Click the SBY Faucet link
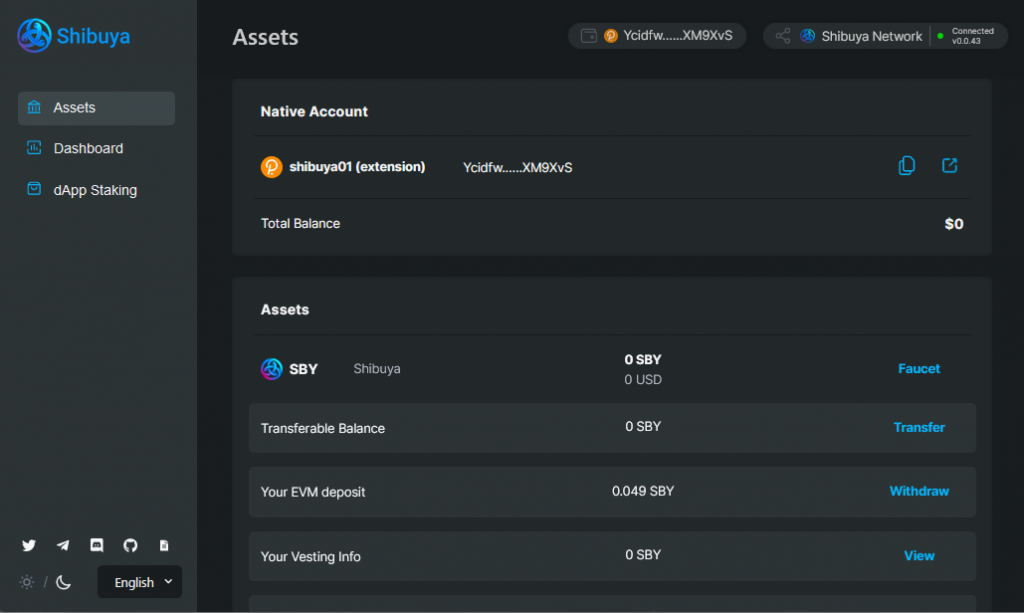 point(918,369)
